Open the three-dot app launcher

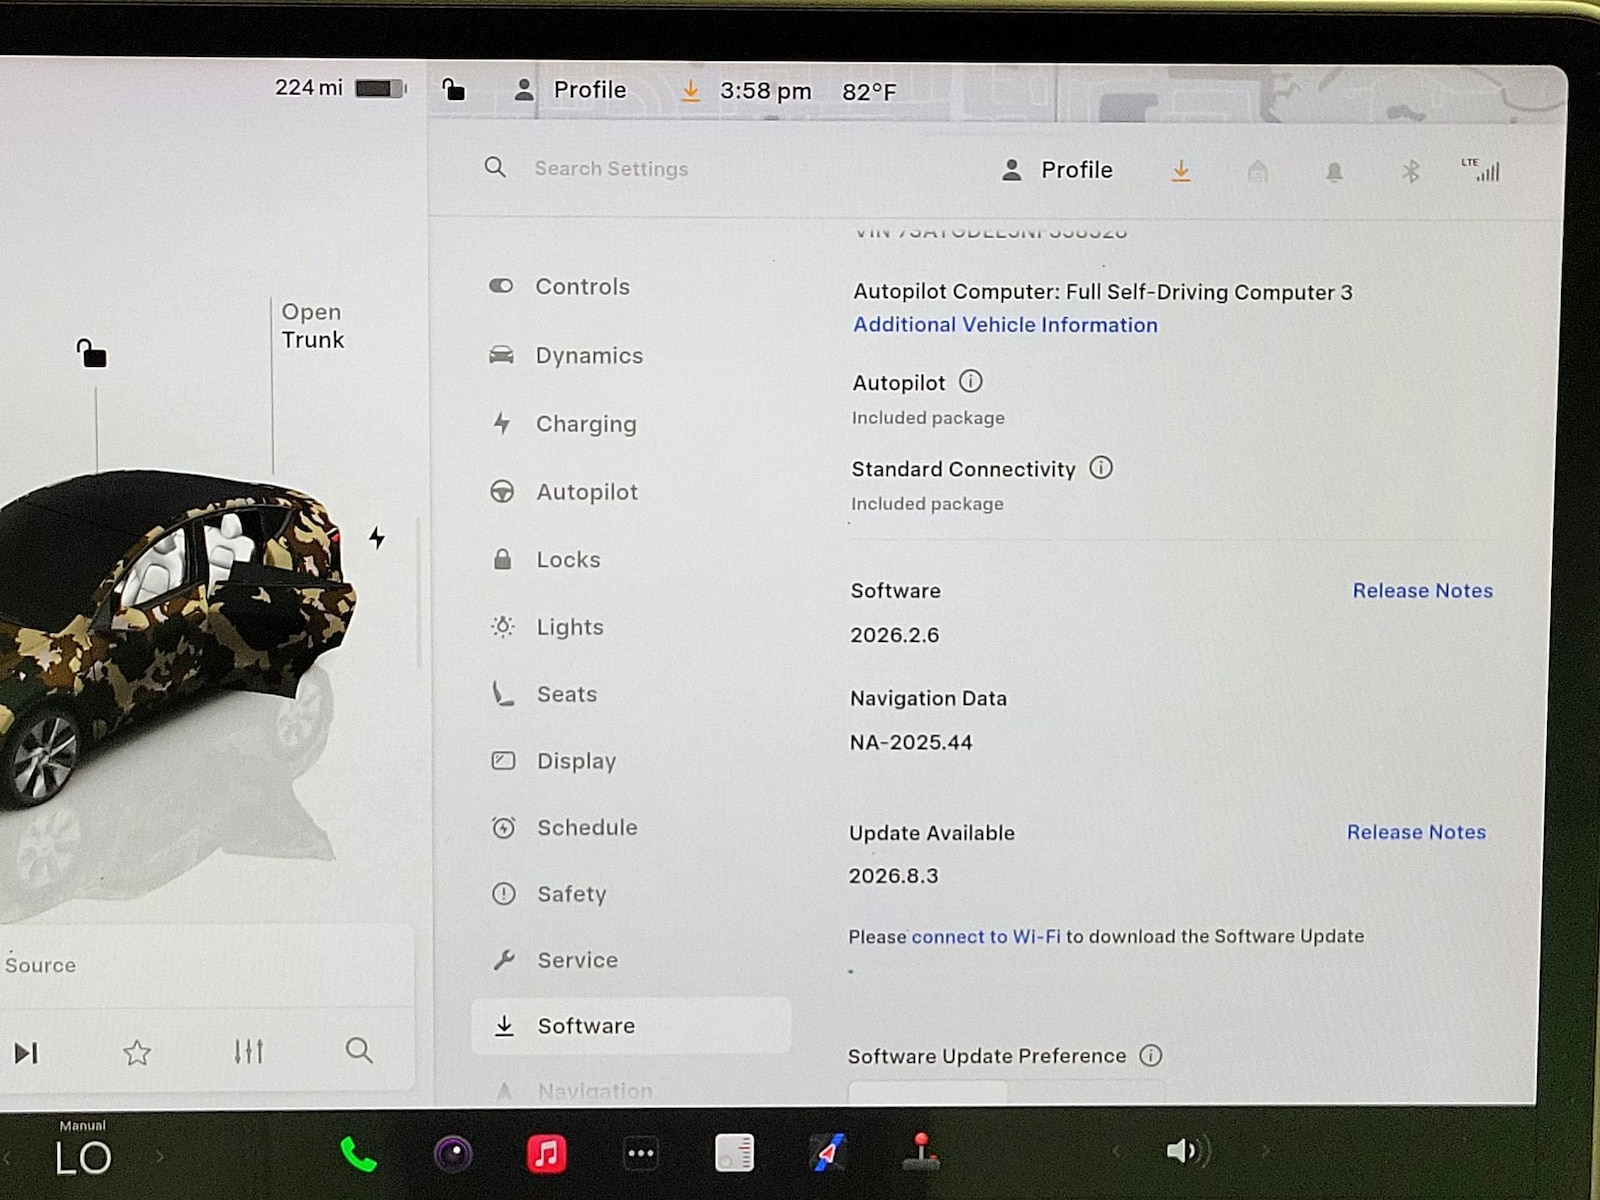pyautogui.click(x=640, y=1154)
